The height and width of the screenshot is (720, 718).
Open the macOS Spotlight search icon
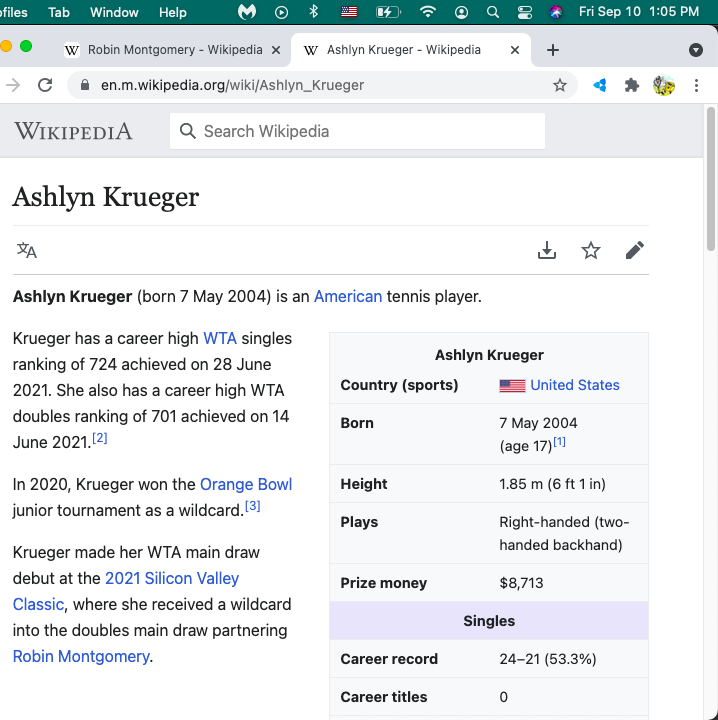(x=492, y=12)
